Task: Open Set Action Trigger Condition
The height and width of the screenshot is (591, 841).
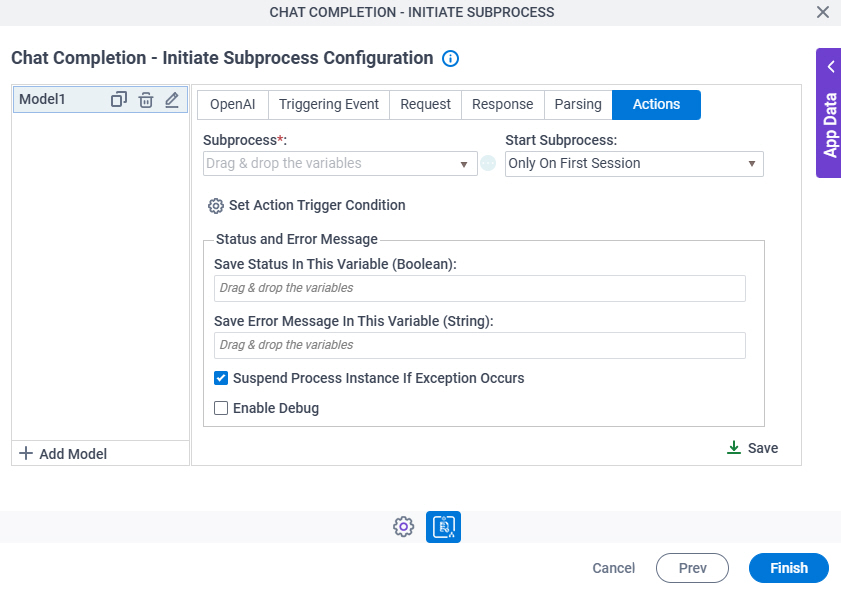Action: click(317, 205)
